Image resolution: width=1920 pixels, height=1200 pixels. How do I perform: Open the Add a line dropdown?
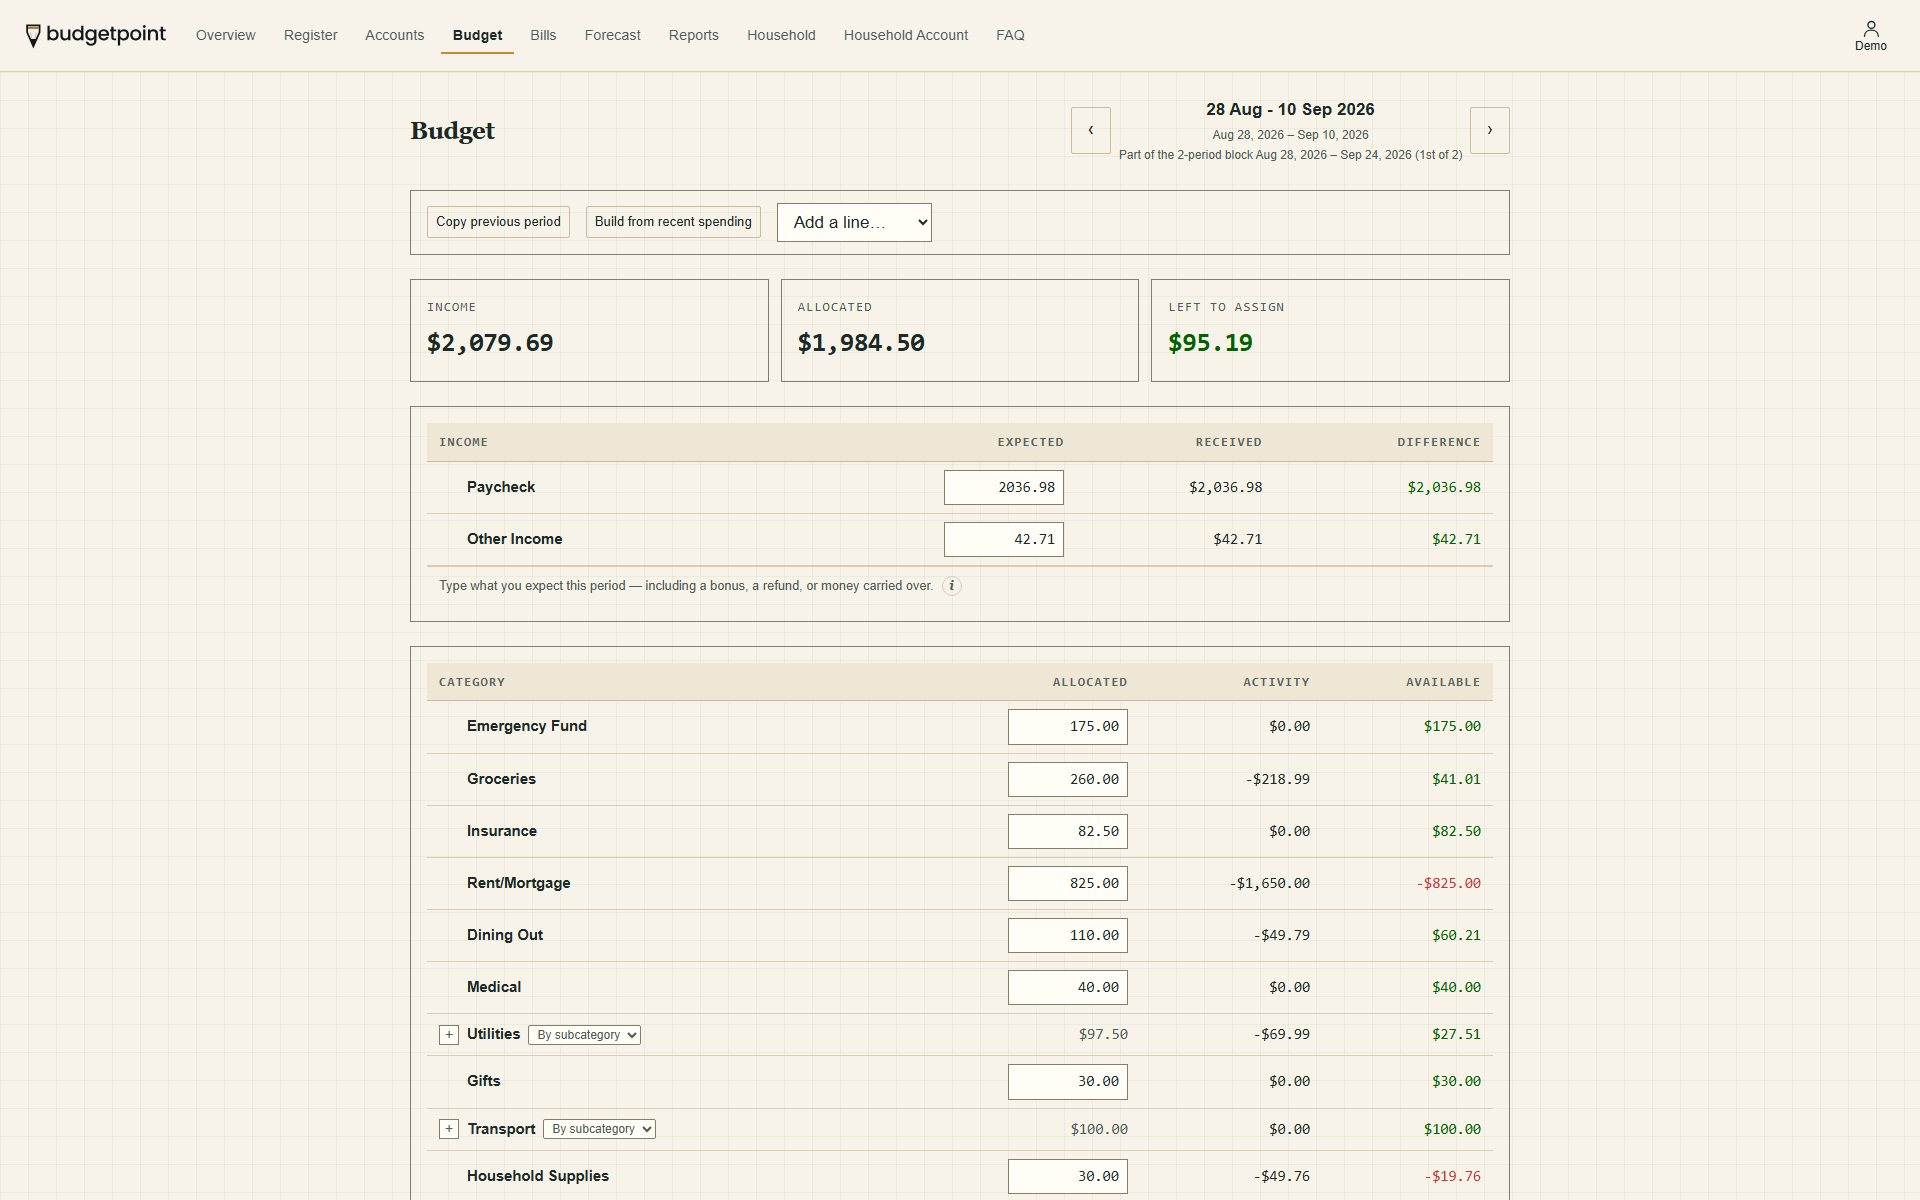[x=854, y=222]
